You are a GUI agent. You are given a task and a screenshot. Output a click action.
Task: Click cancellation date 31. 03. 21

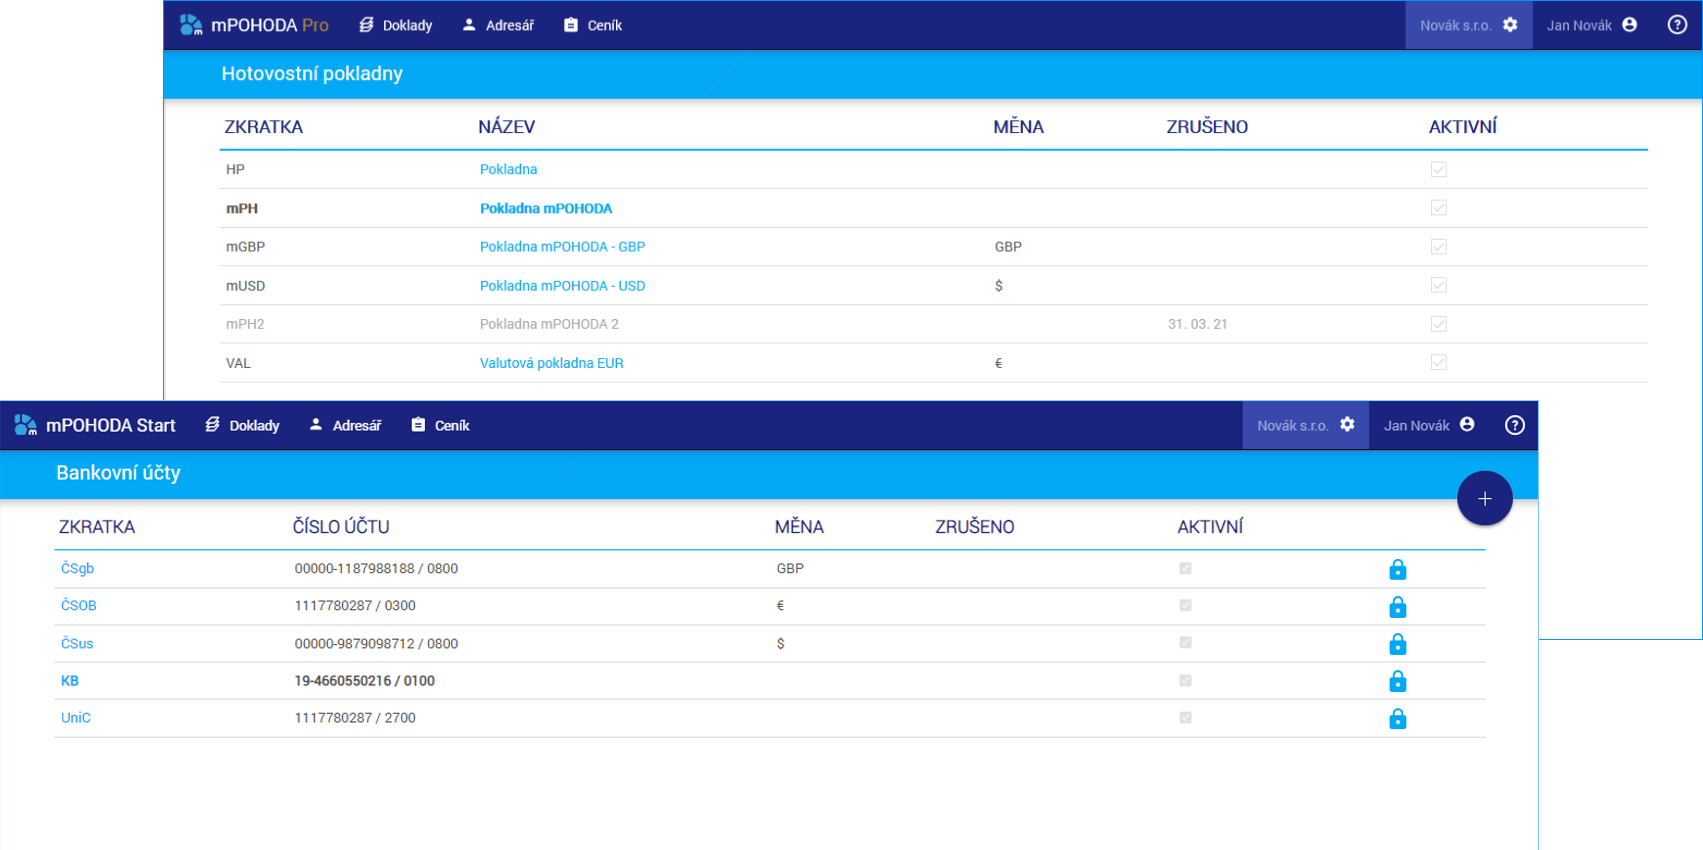(x=1198, y=324)
